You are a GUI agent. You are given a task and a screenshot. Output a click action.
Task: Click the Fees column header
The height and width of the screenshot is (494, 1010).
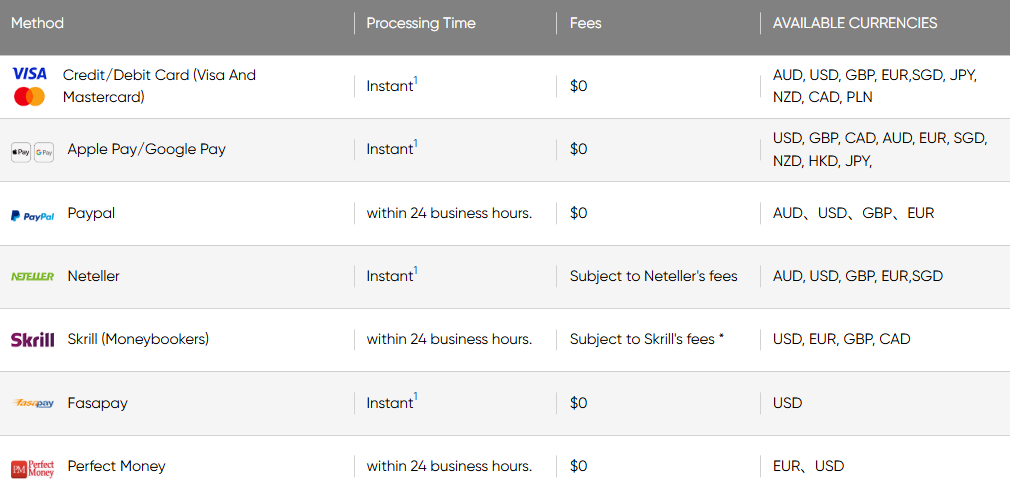click(586, 23)
